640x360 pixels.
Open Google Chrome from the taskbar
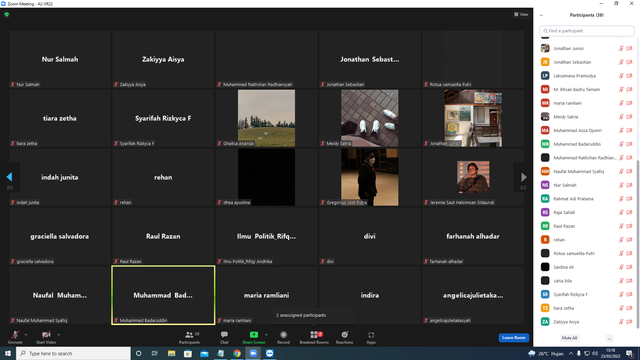(x=237, y=353)
